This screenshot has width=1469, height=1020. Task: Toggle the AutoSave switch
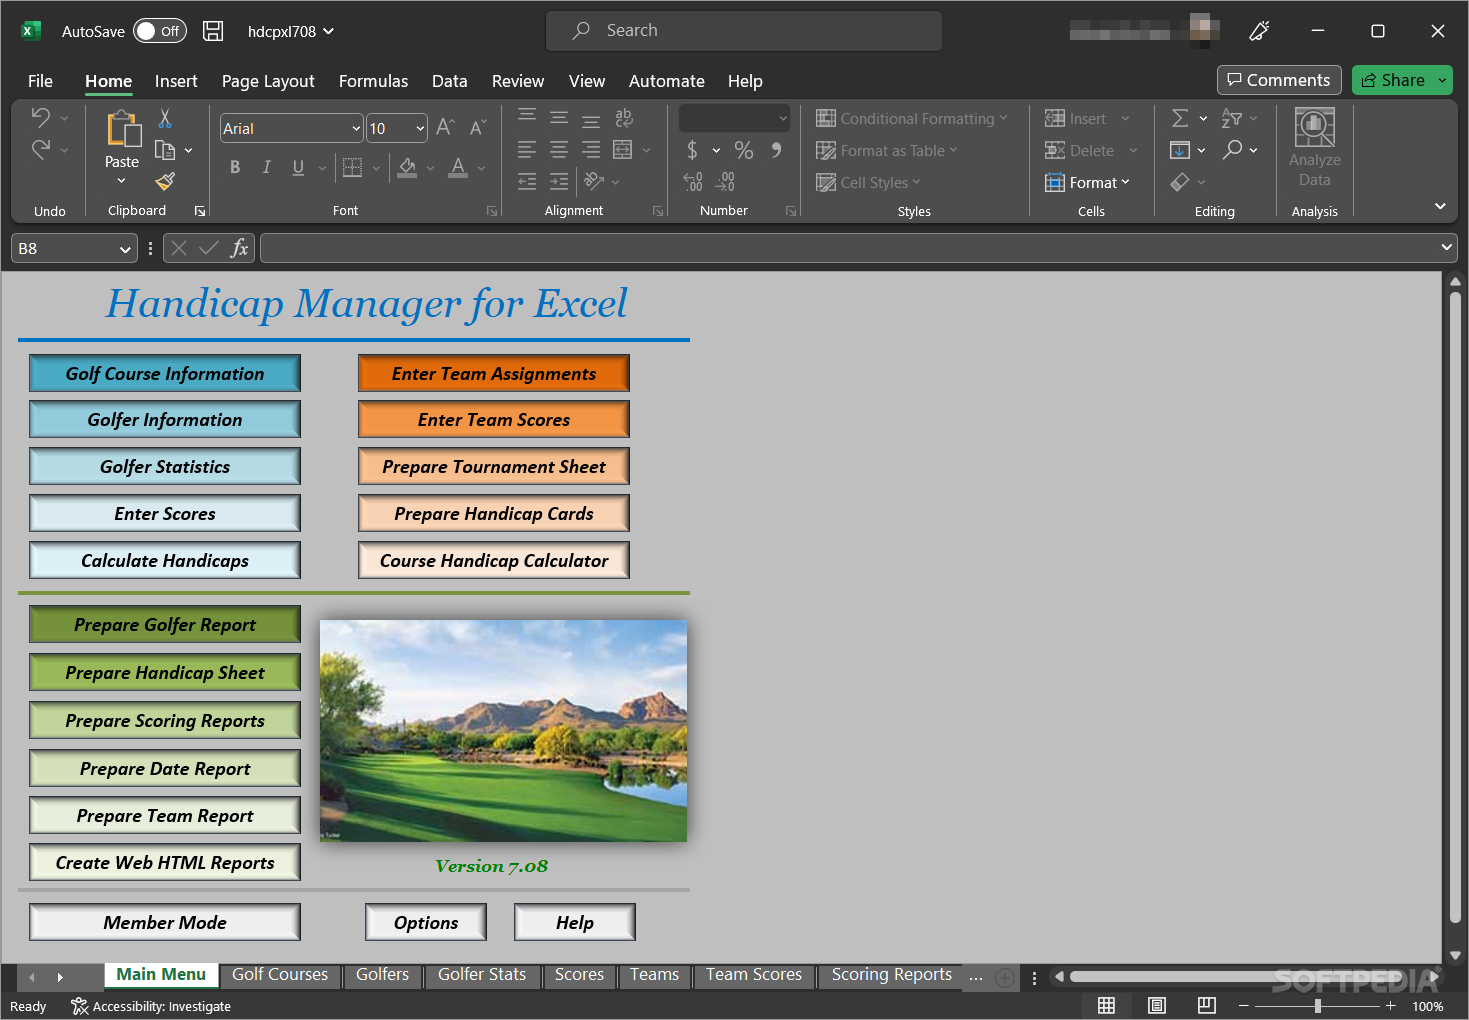[x=160, y=31]
